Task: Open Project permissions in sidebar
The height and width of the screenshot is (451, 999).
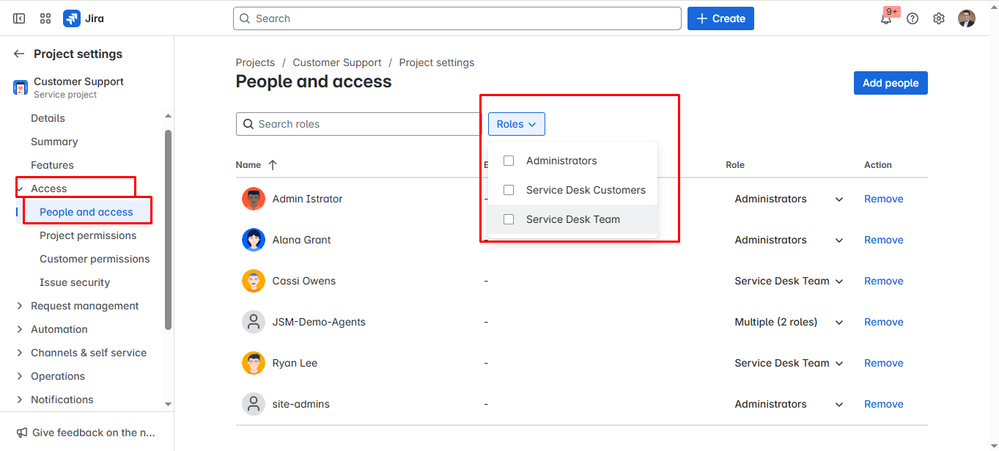Action: (x=88, y=236)
